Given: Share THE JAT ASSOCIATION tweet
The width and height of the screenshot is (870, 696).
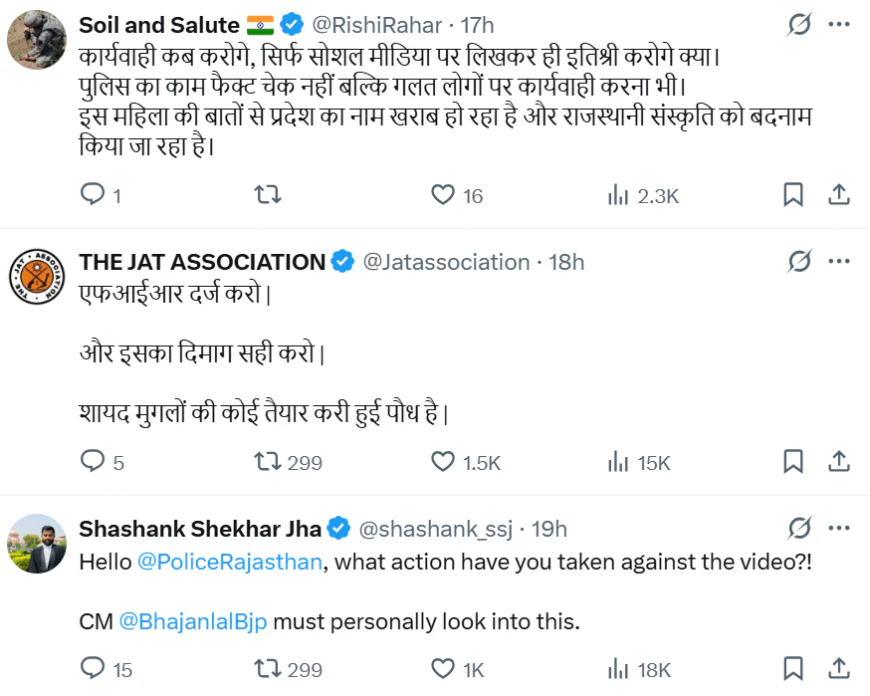Looking at the screenshot, I should 840,461.
